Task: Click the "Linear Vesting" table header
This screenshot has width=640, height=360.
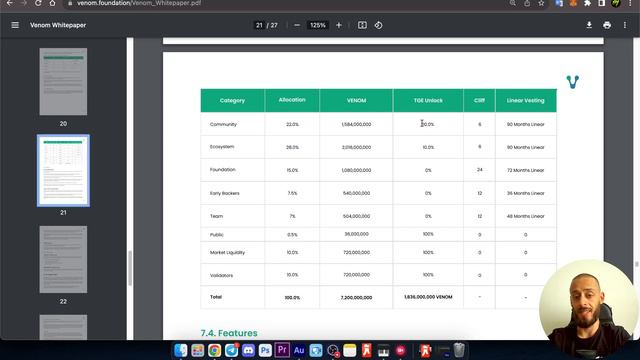Action: click(x=525, y=100)
